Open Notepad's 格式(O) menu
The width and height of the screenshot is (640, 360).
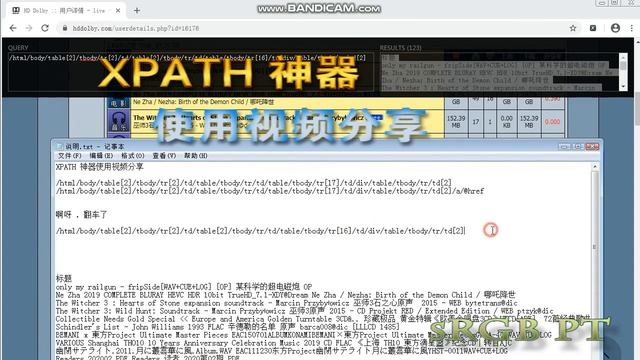133,156
